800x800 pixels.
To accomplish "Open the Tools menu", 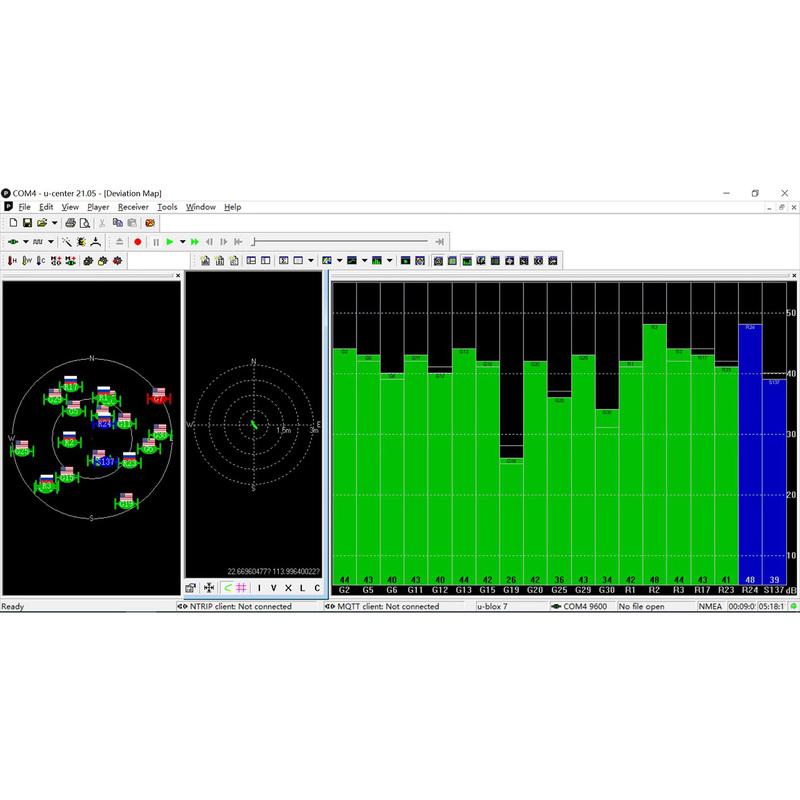I will pos(167,207).
